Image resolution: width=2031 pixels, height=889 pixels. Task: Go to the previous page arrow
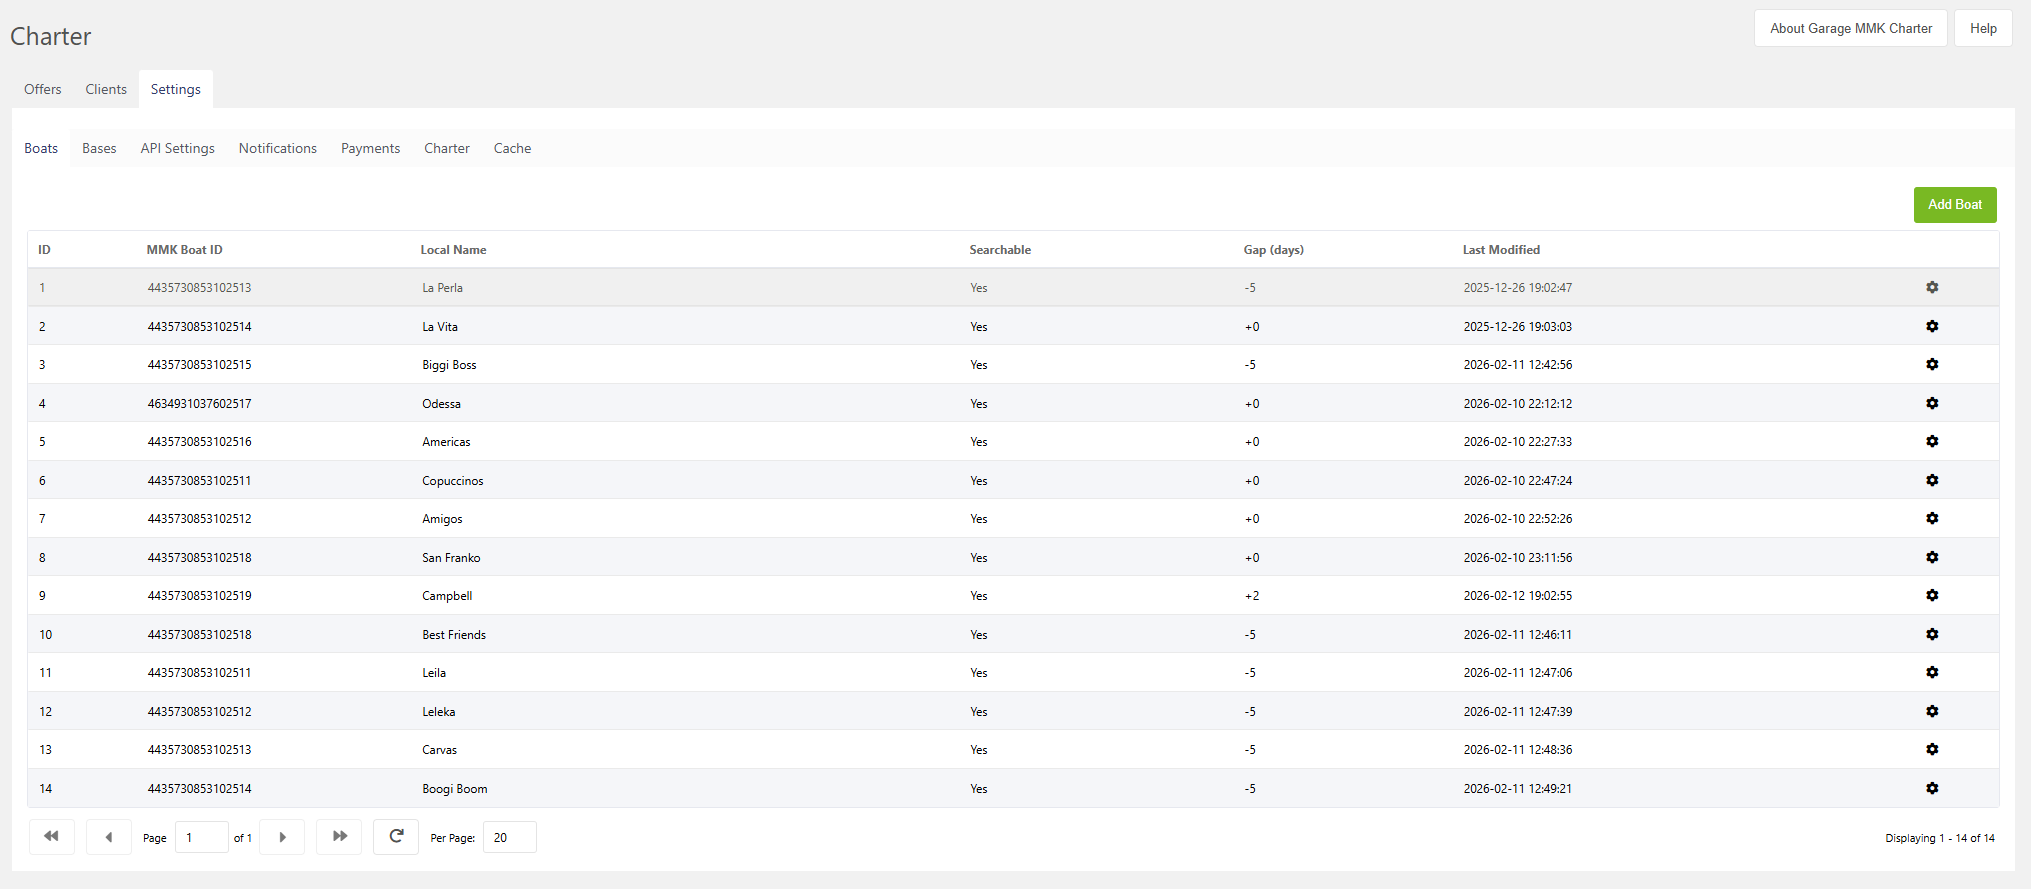109,837
